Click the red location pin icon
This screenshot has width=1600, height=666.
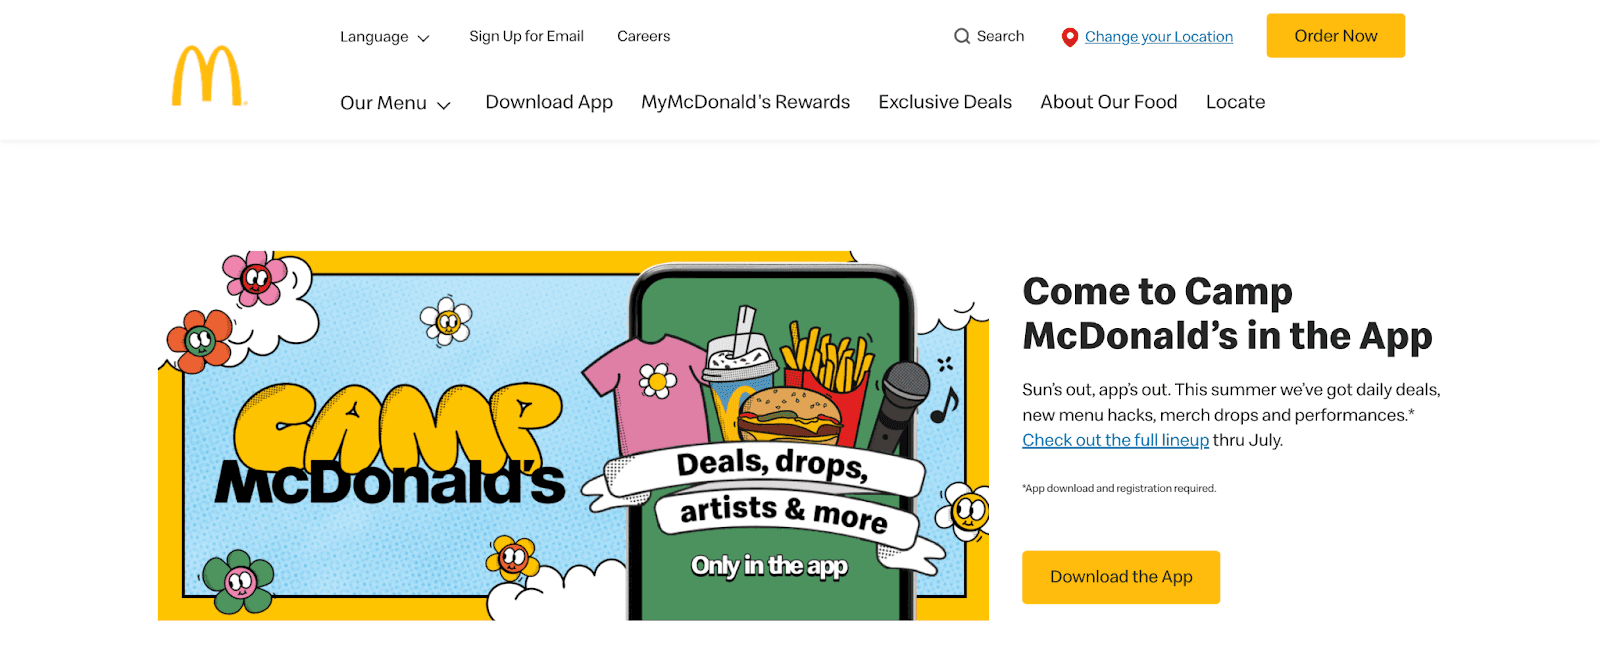point(1069,37)
